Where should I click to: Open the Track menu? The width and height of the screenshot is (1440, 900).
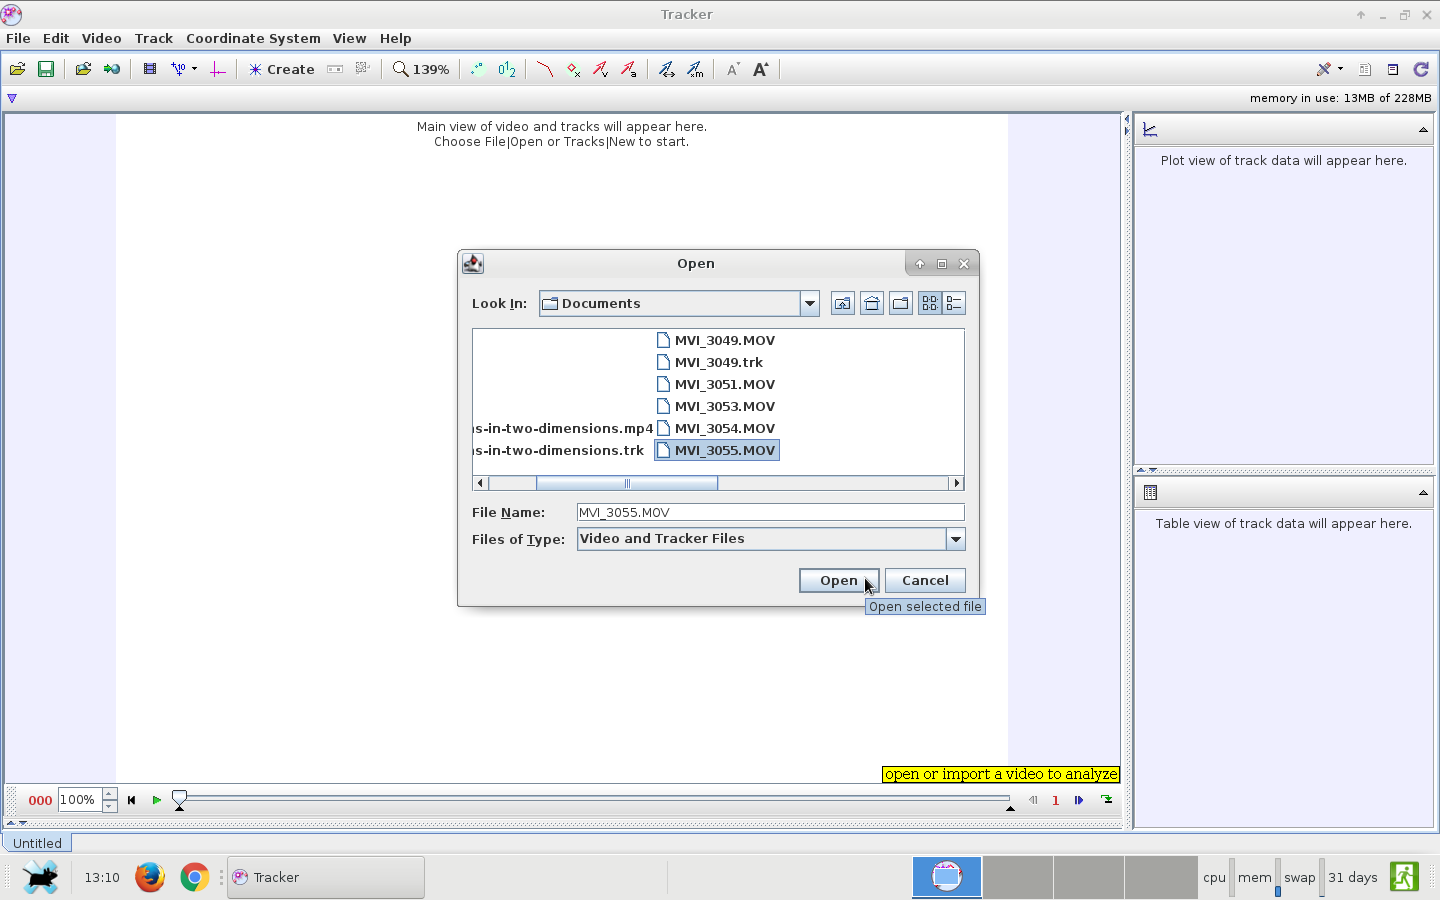pos(153,38)
